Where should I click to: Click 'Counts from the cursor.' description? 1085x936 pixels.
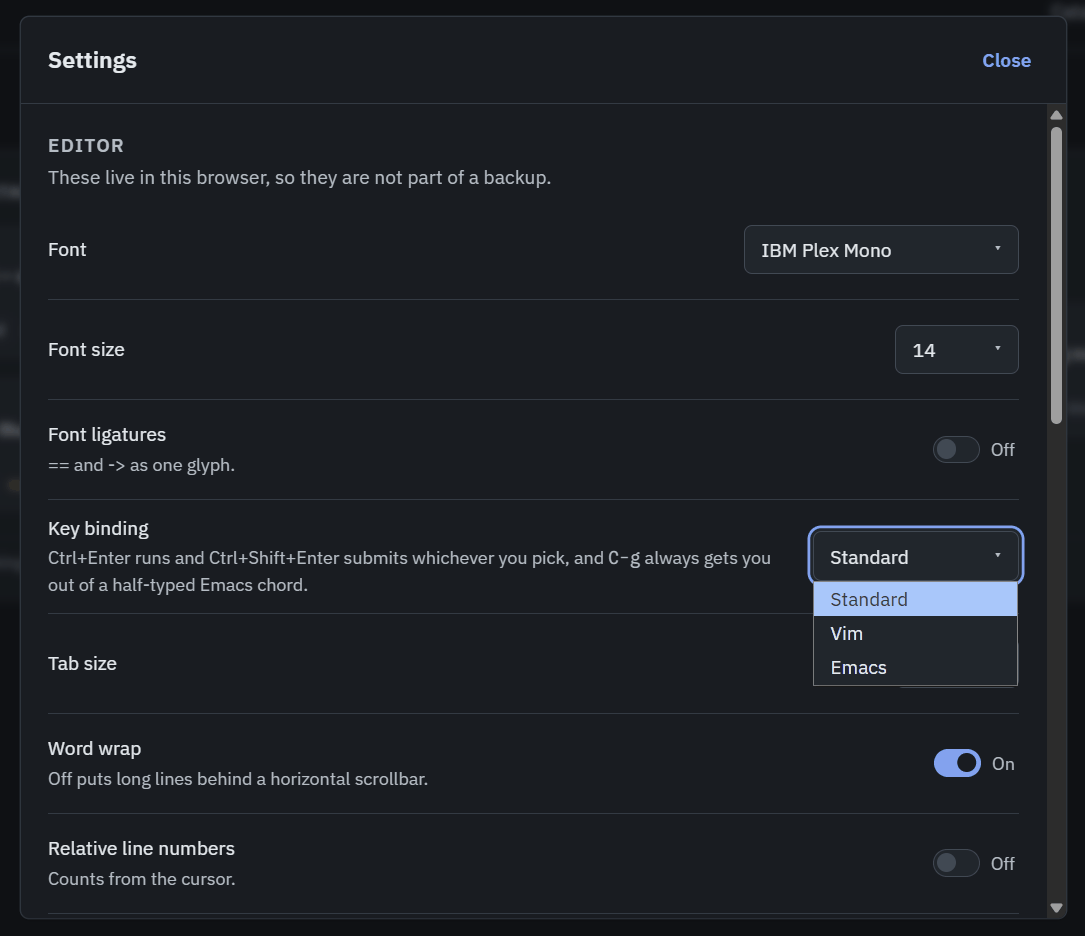click(x=142, y=879)
